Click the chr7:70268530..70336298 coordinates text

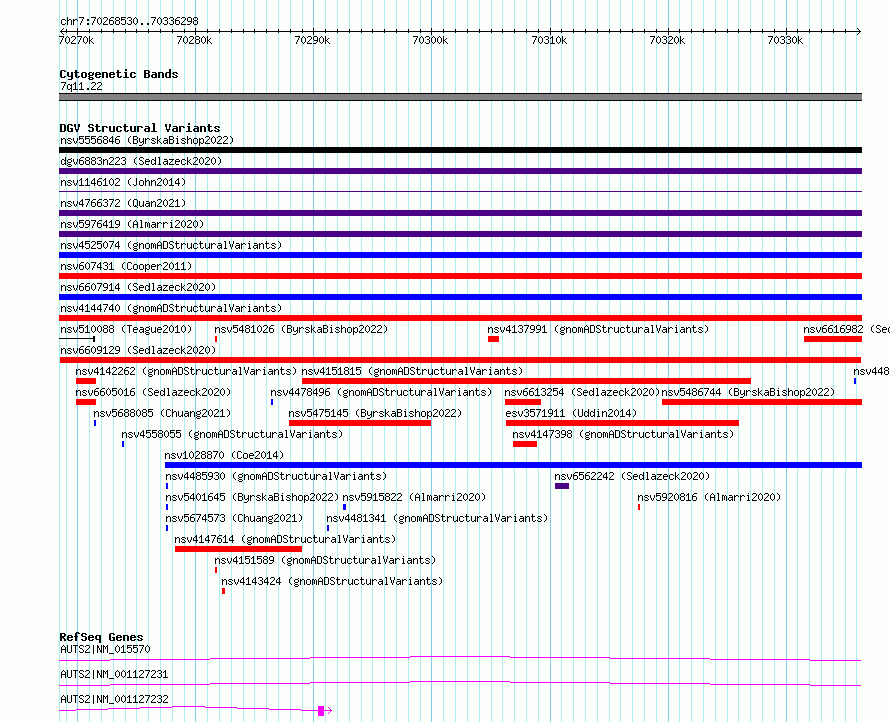point(129,21)
